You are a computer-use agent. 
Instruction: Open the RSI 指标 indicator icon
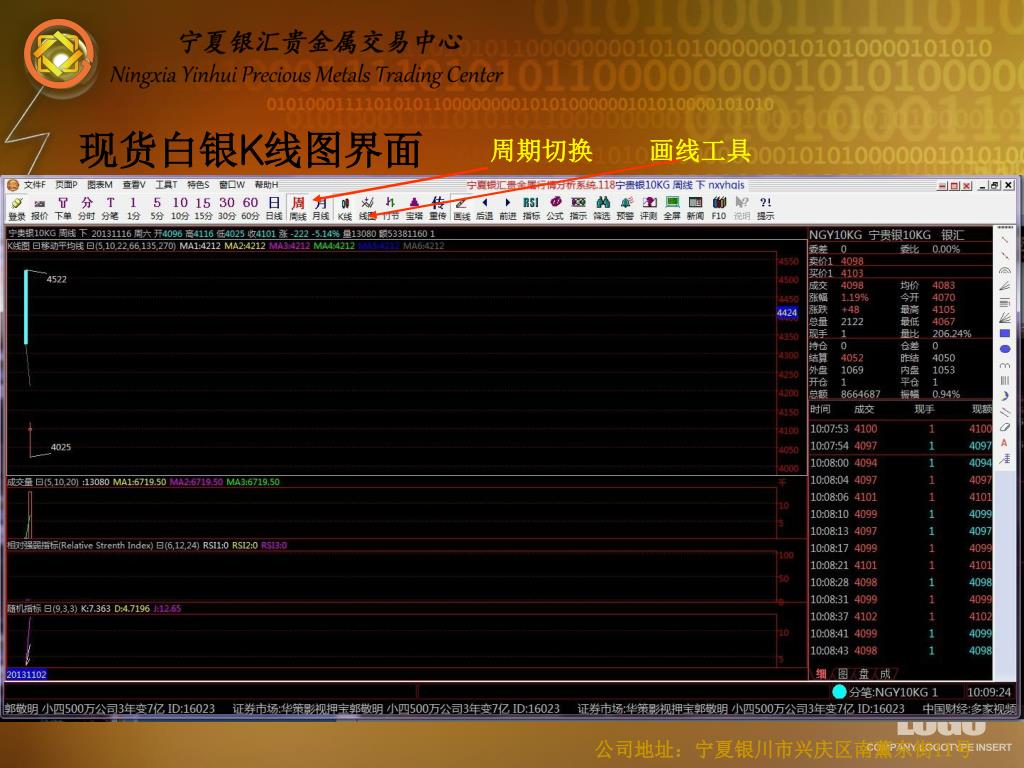531,208
